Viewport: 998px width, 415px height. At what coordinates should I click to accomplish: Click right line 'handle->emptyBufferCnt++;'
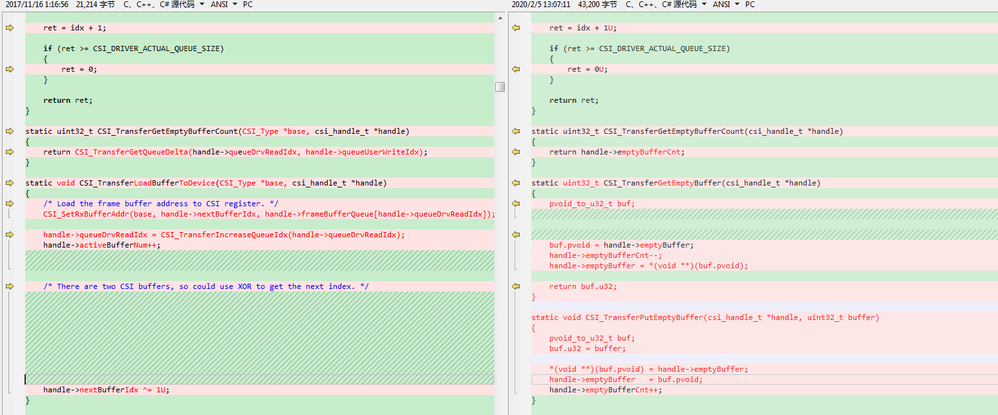[x=606, y=390]
